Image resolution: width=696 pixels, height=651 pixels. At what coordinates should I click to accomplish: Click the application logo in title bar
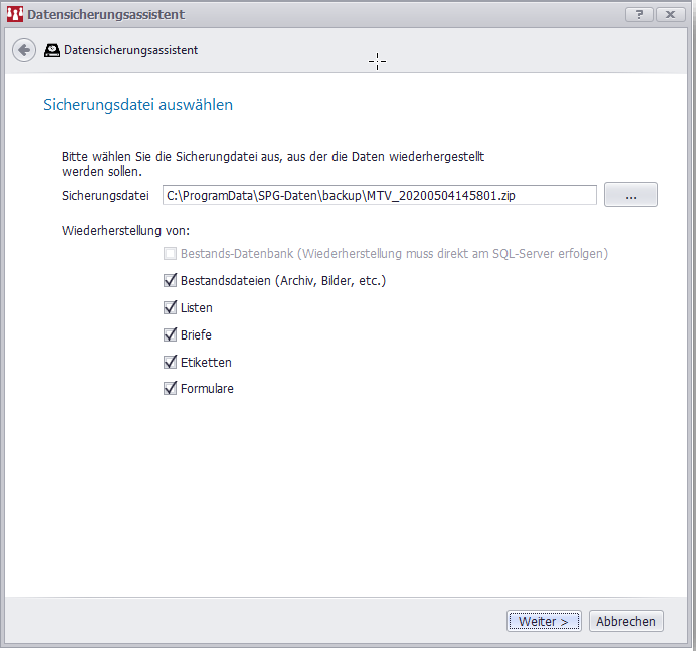click(14, 15)
